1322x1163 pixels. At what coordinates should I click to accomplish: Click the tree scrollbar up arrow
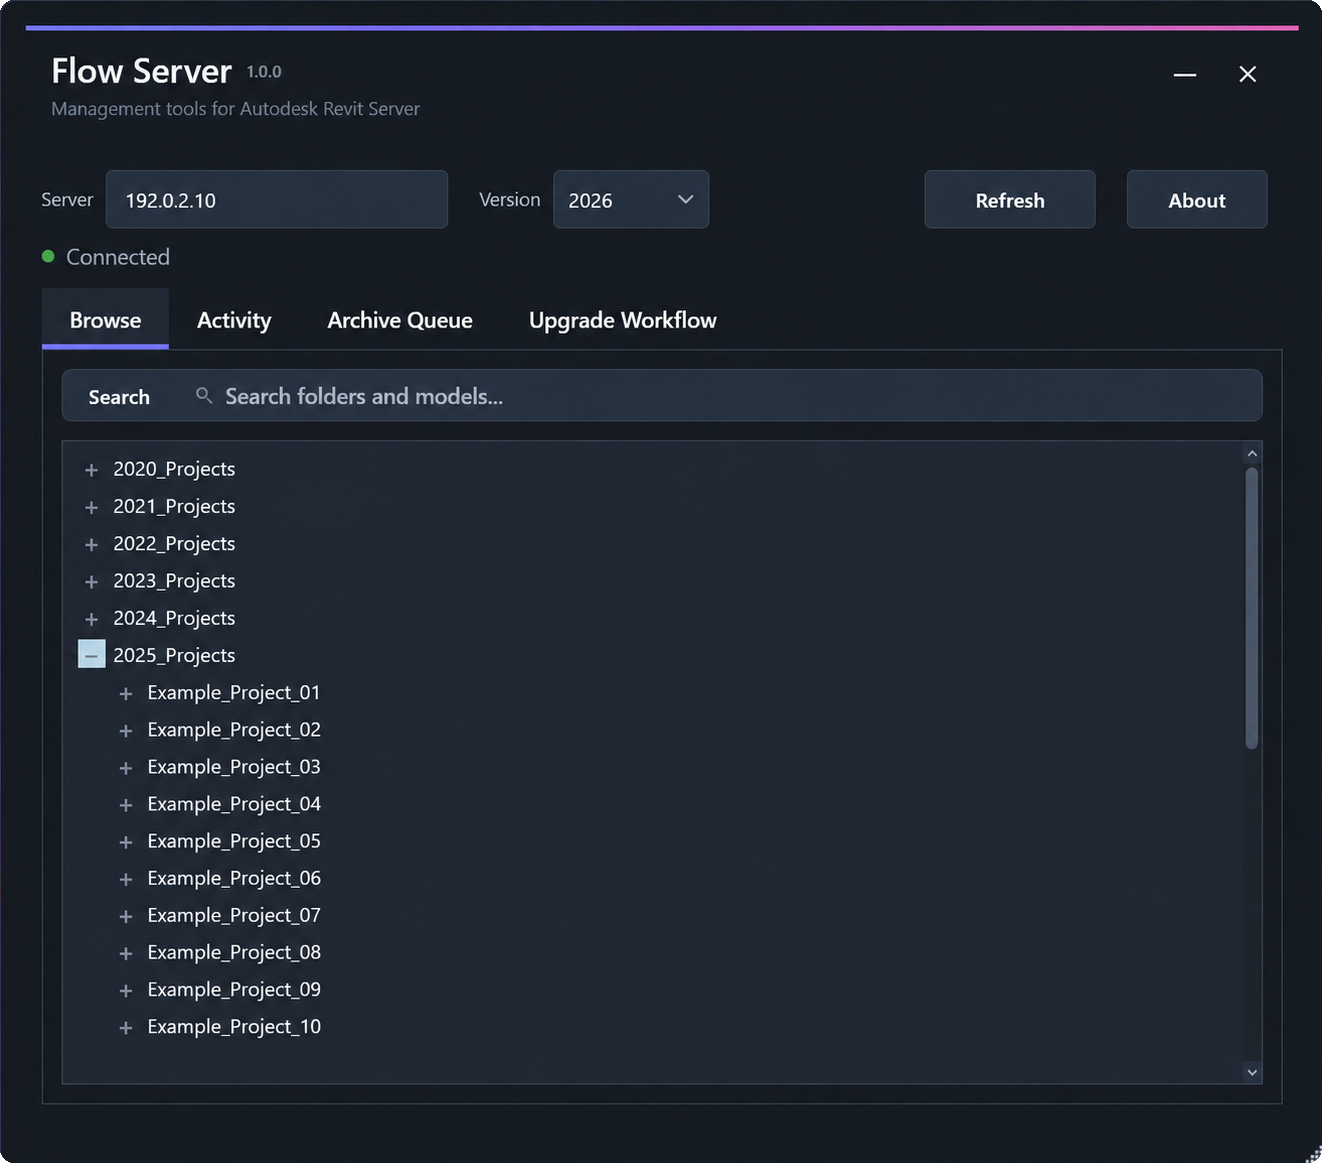[1252, 454]
